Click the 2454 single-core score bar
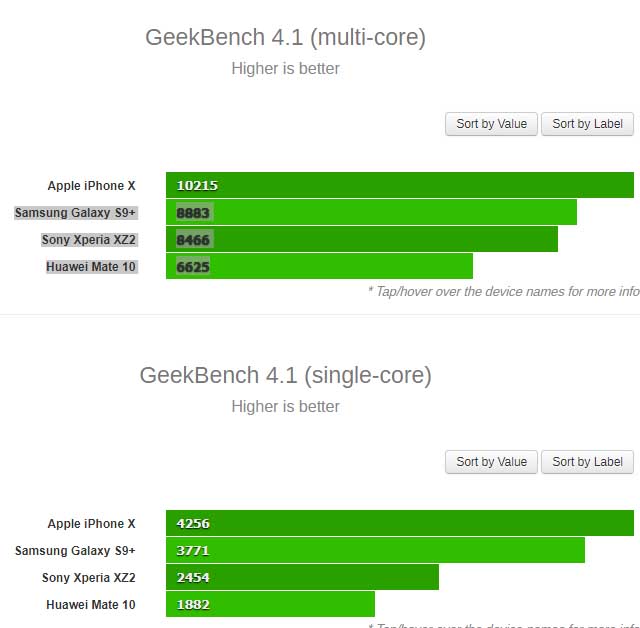 tap(302, 577)
